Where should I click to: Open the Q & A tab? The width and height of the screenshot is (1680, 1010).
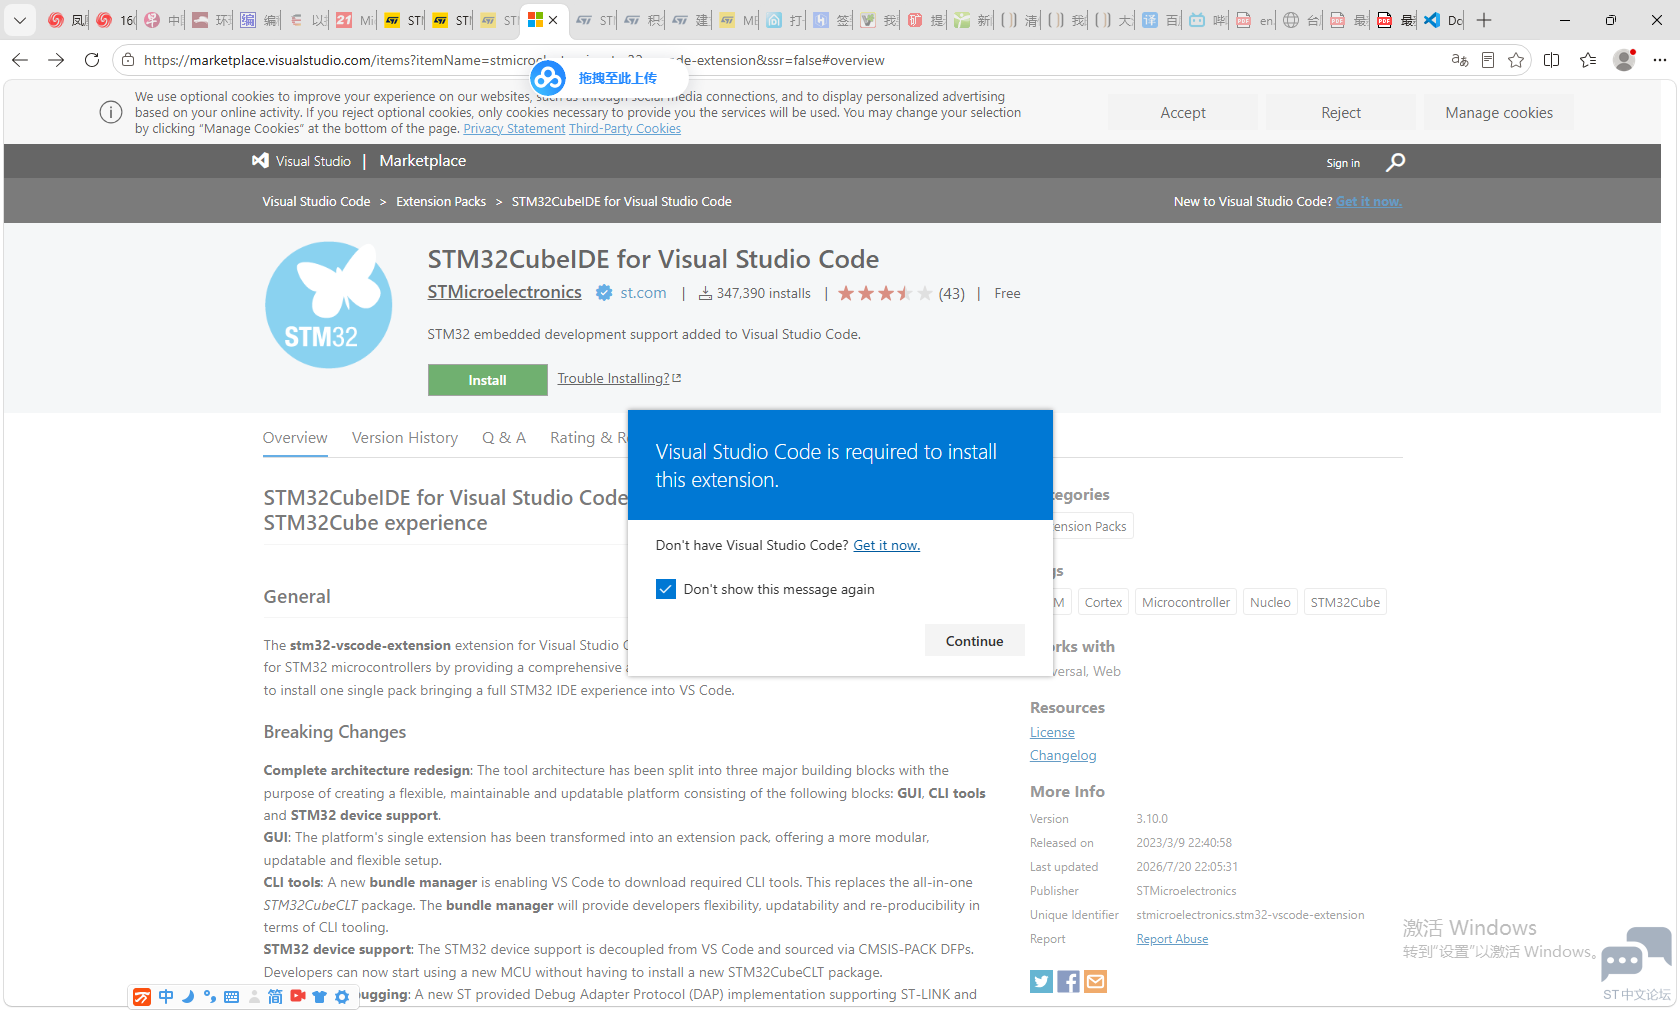coord(504,438)
